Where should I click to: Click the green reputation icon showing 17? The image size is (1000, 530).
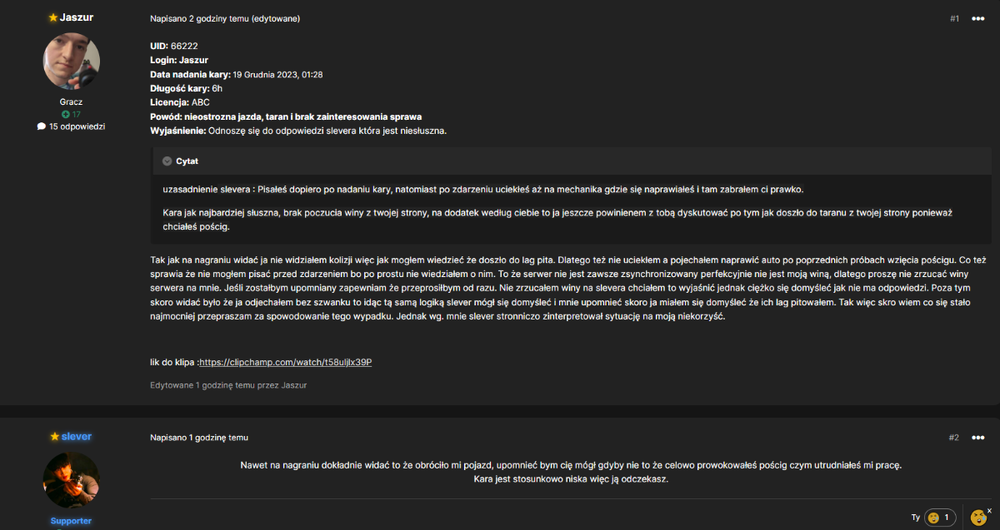click(65, 114)
